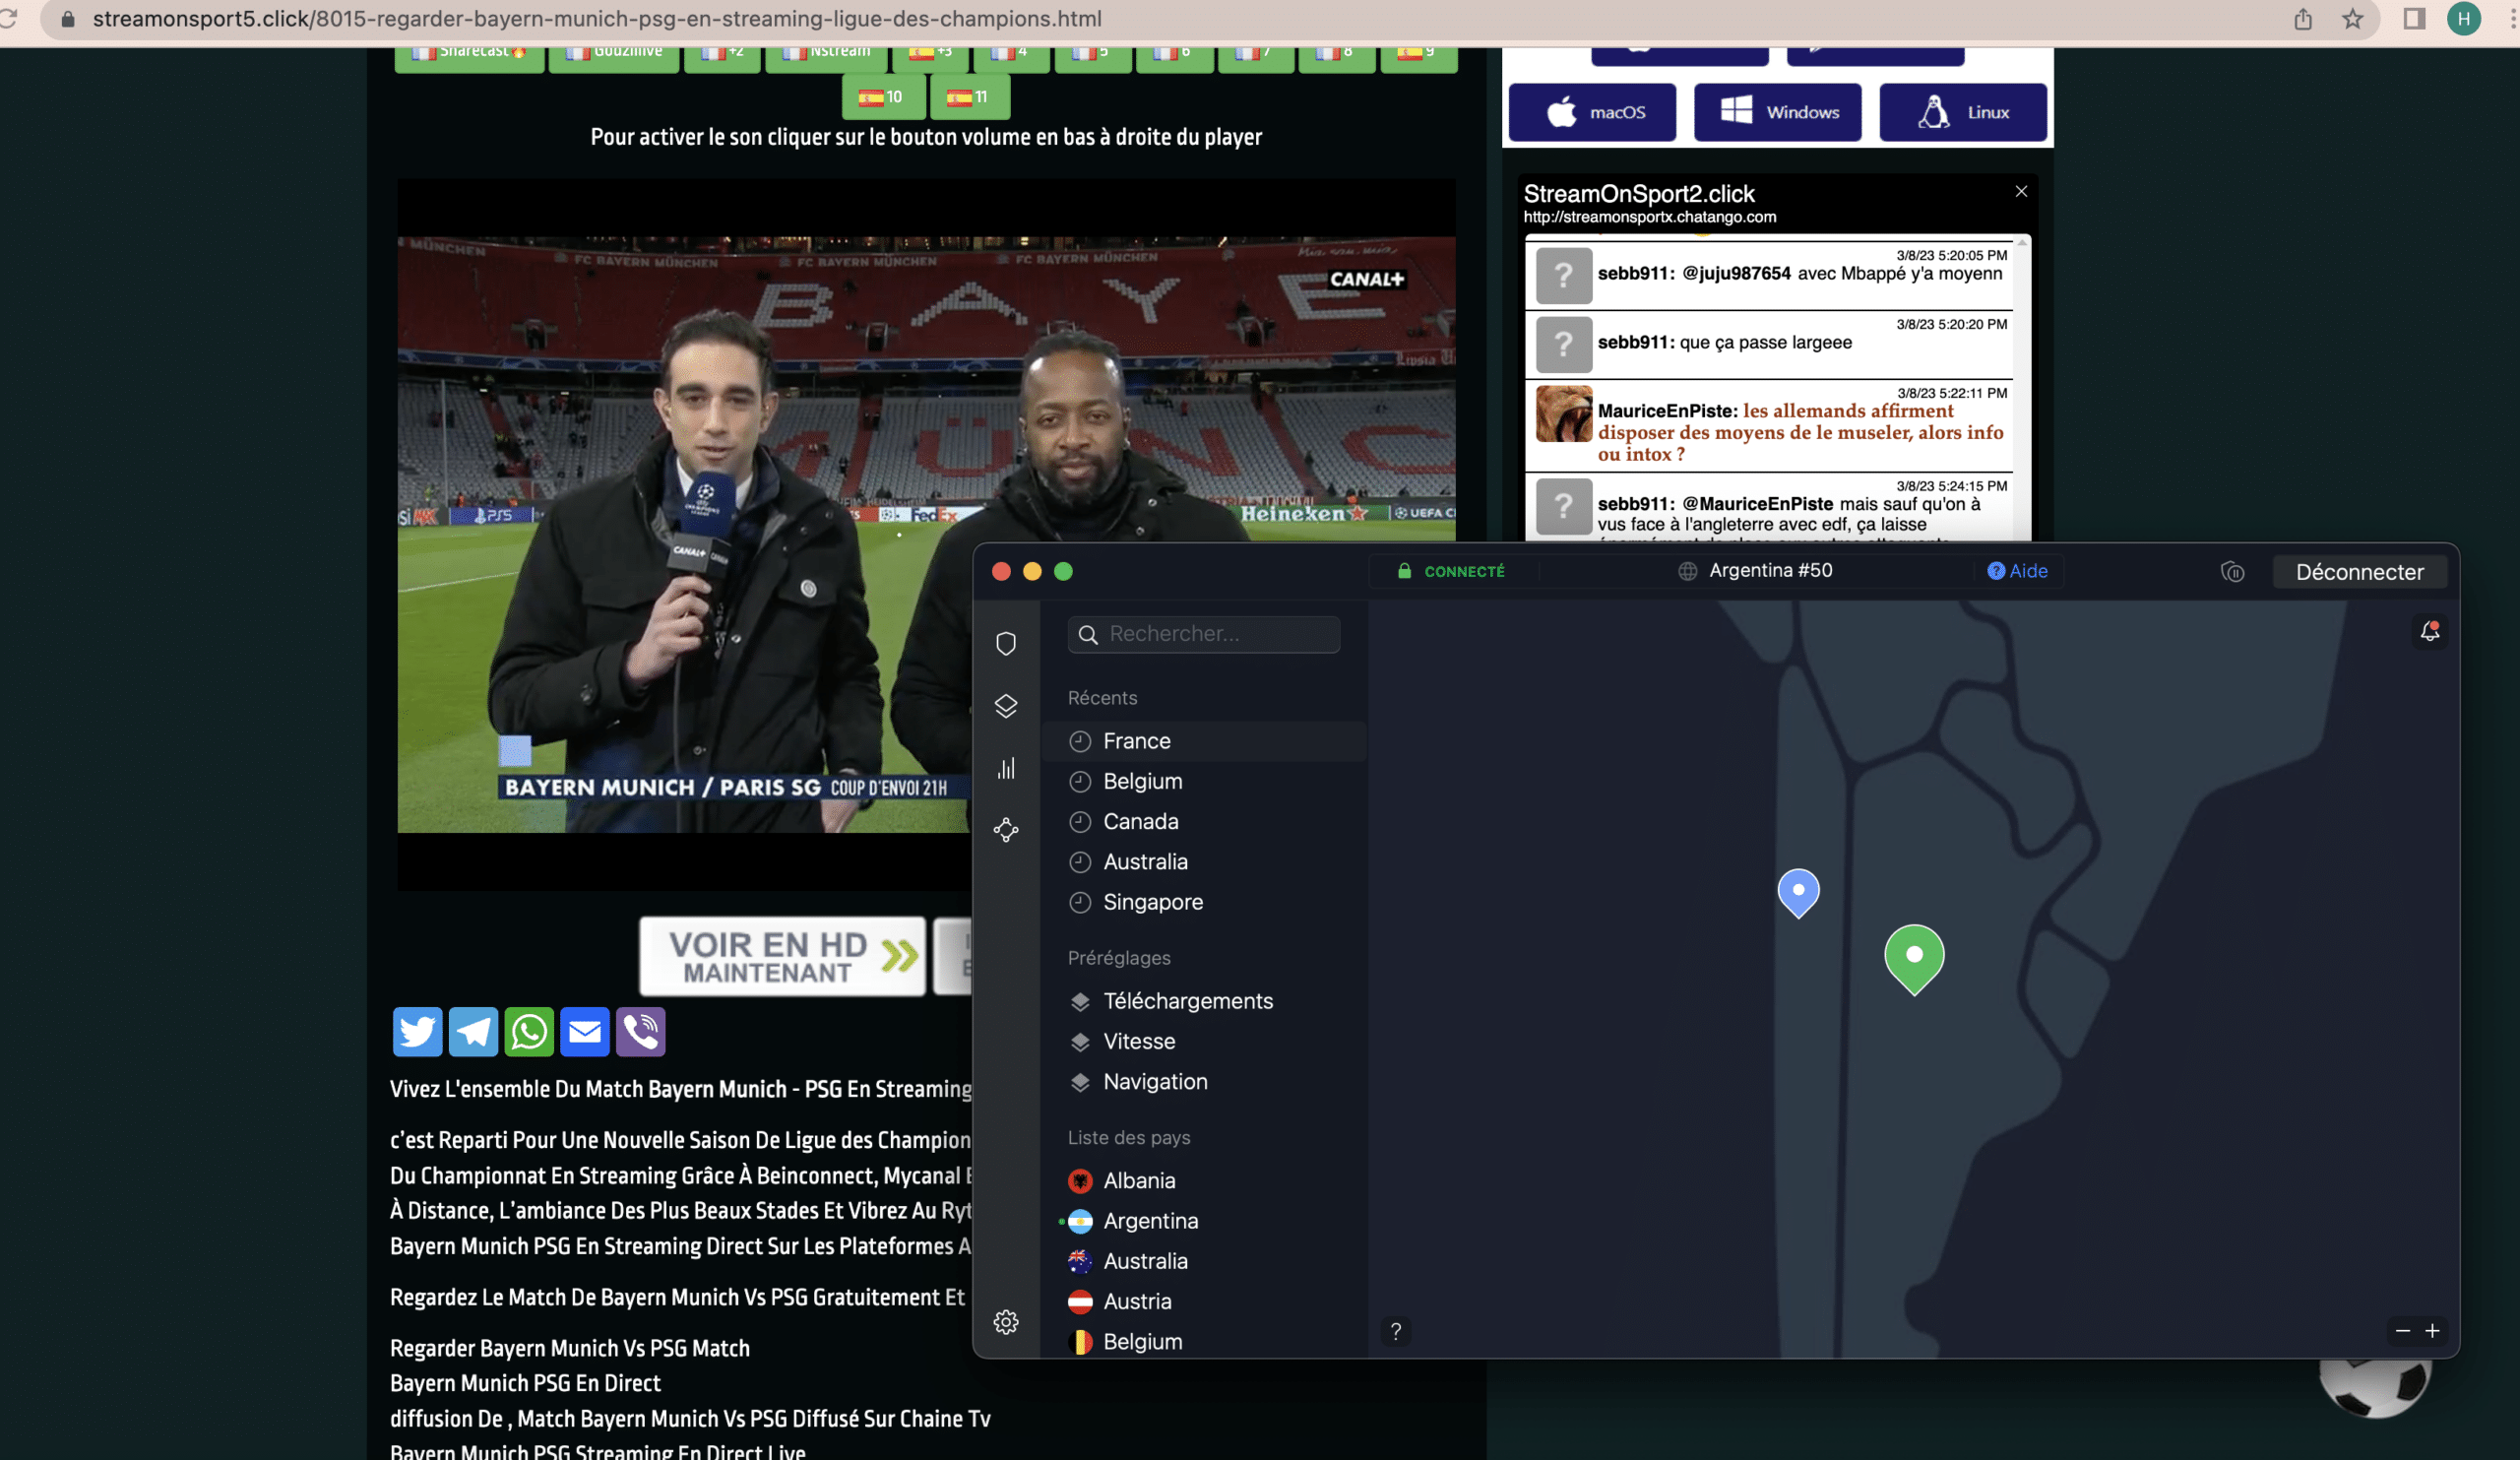This screenshot has width=2520, height=1460.
Task: Click the Settings gear icon in VPN sidebar
Action: click(x=1004, y=1323)
